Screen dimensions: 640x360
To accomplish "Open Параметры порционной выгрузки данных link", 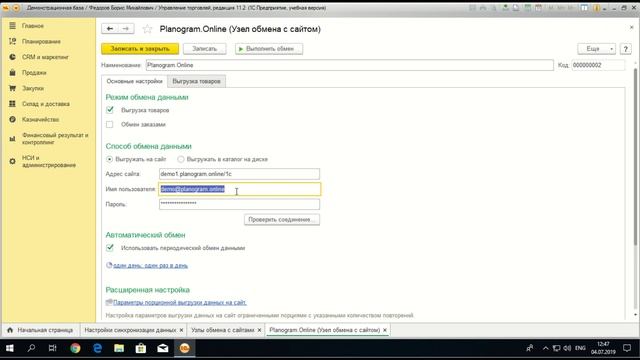I will tap(180, 302).
